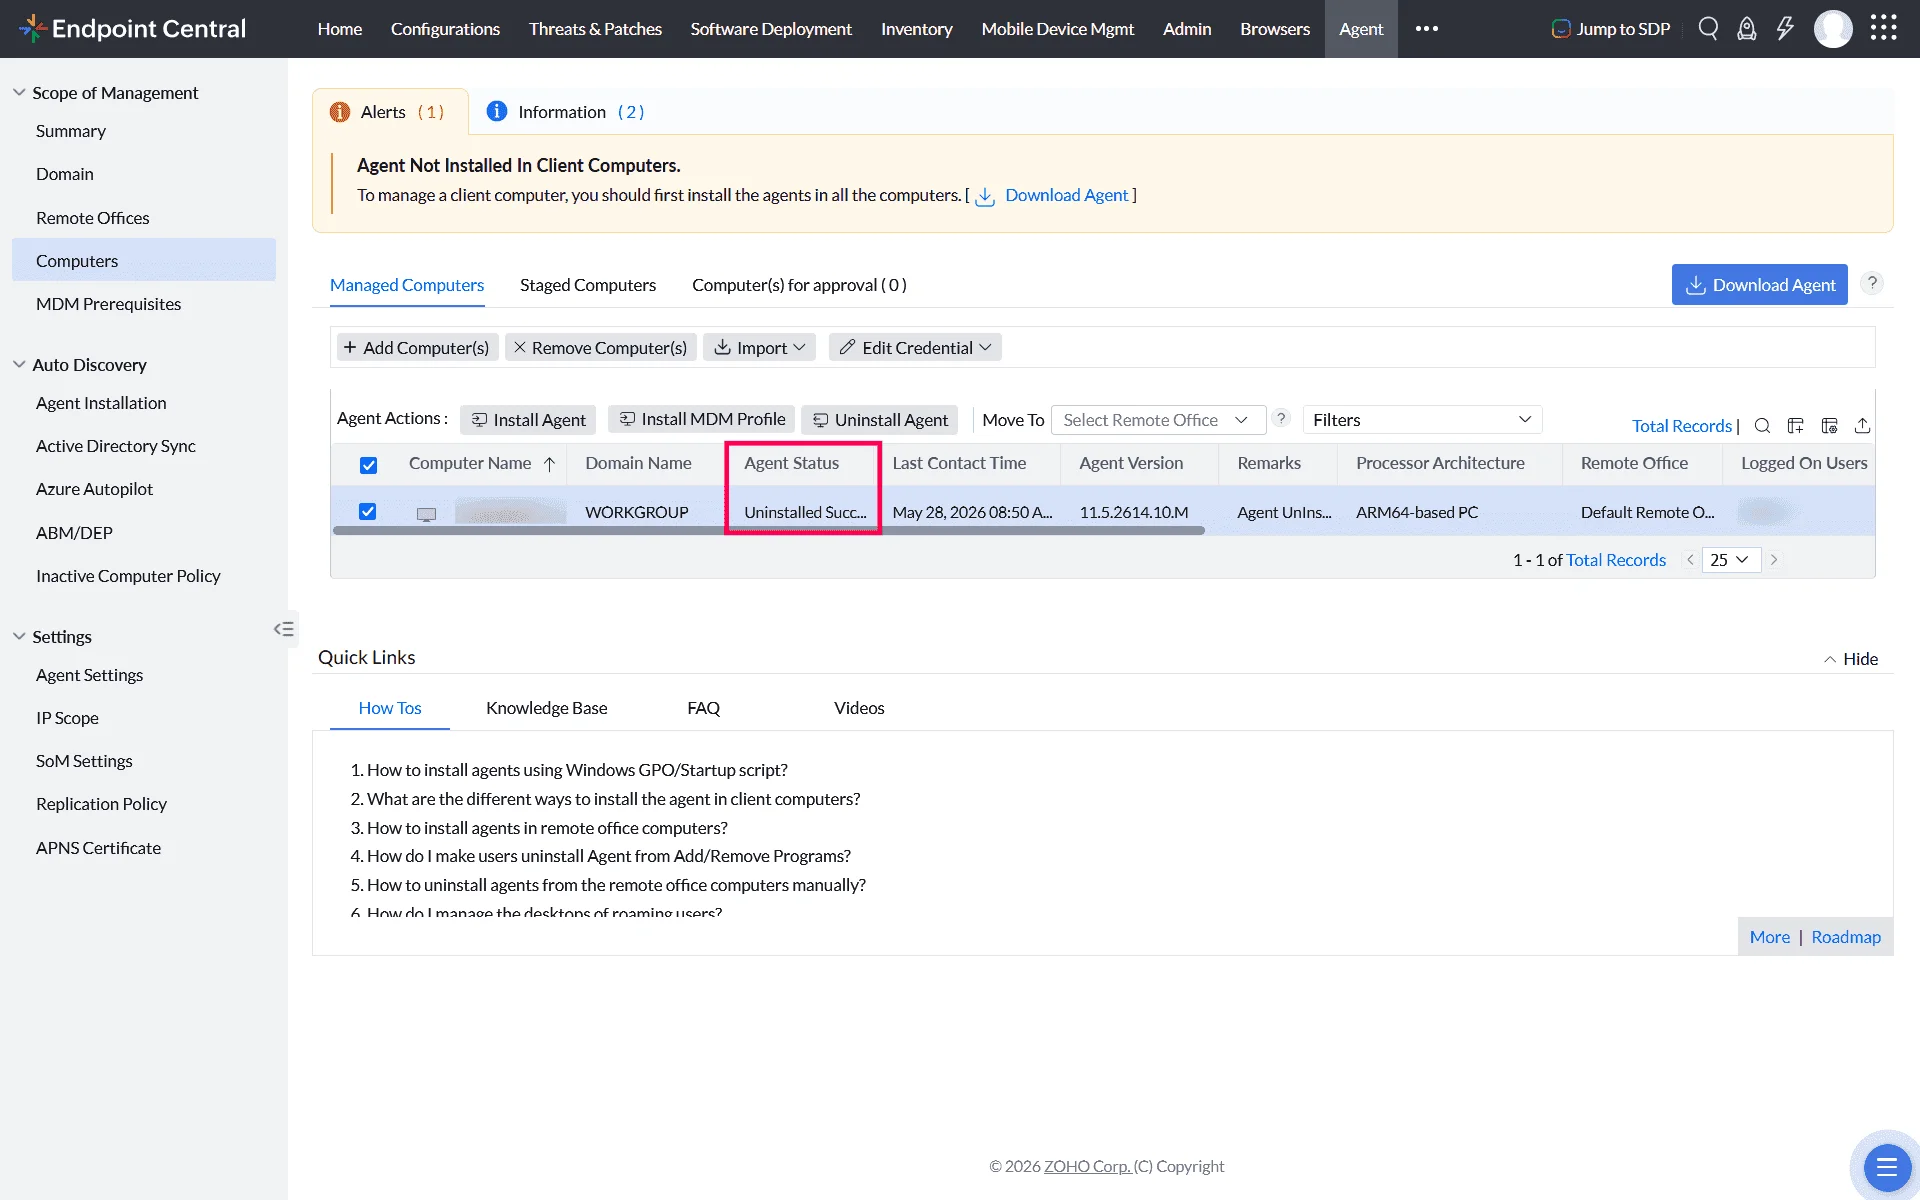Click the Uninstall Agent action
The width and height of the screenshot is (1920, 1200).
coord(880,420)
